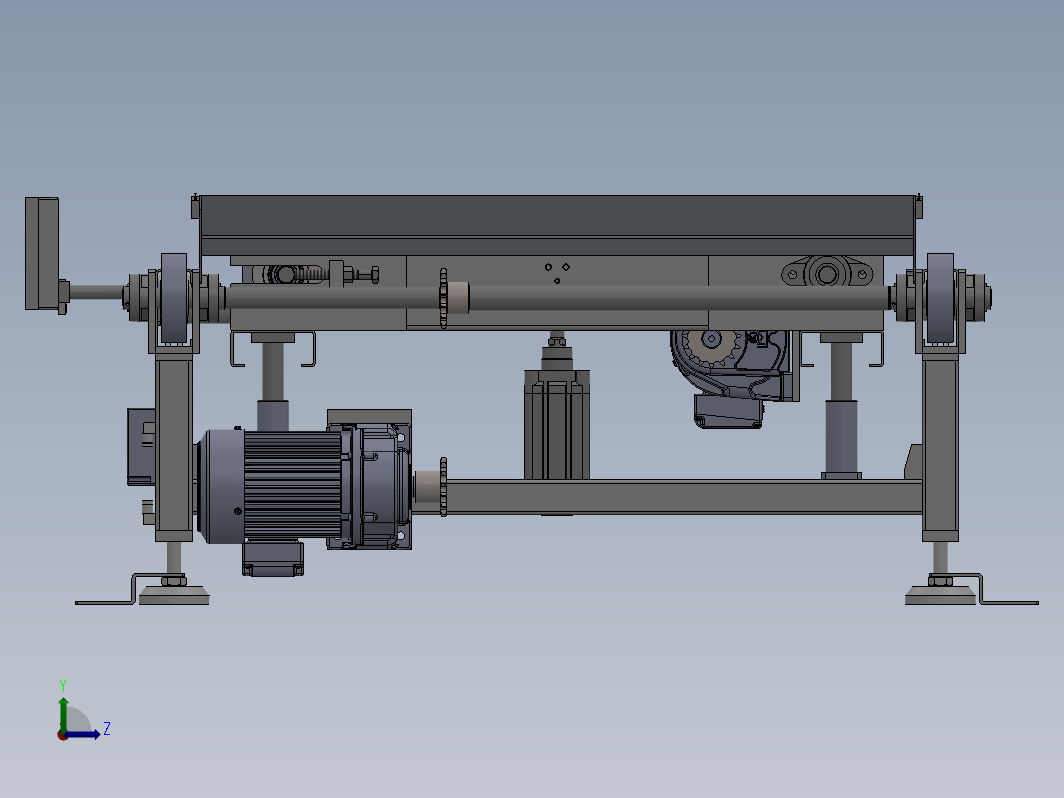Select the sprocket on the gearbox output shaft
1064x798 pixels.
coord(444,487)
